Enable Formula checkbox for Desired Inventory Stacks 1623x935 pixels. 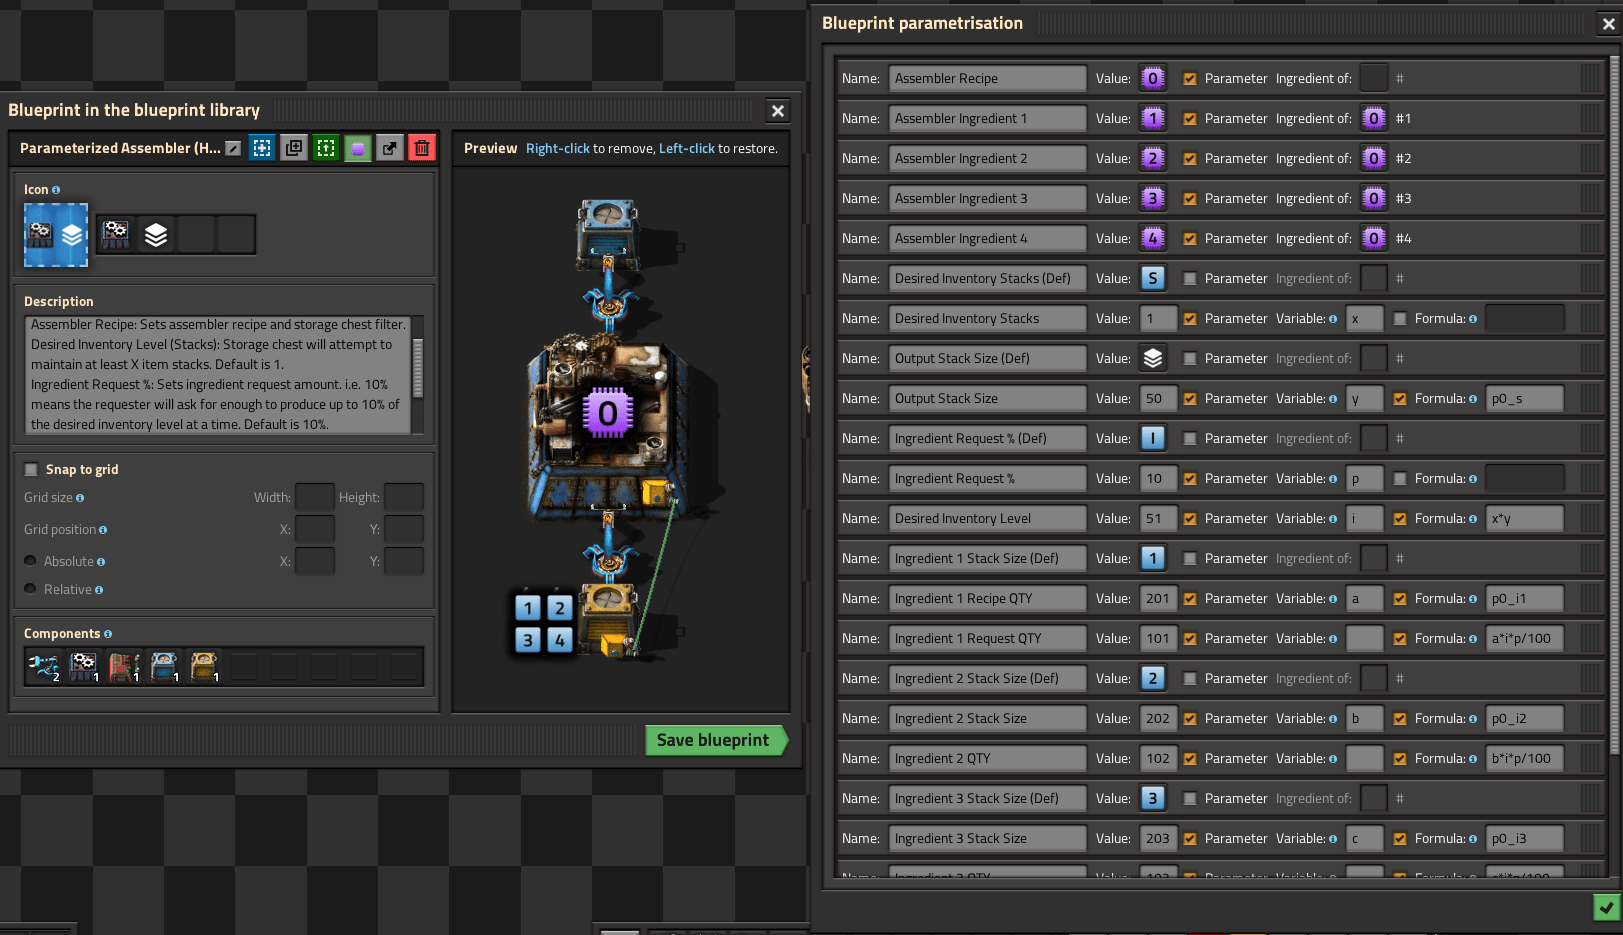coord(1400,319)
